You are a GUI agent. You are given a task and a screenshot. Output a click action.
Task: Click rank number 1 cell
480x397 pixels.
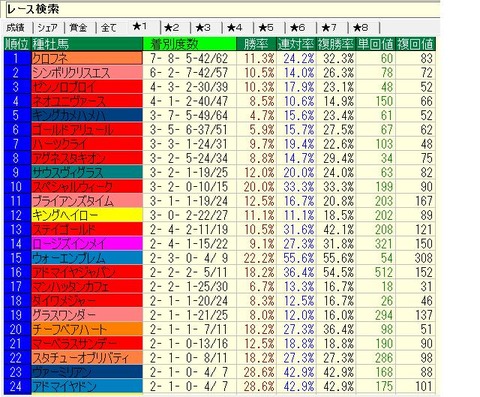(x=18, y=58)
